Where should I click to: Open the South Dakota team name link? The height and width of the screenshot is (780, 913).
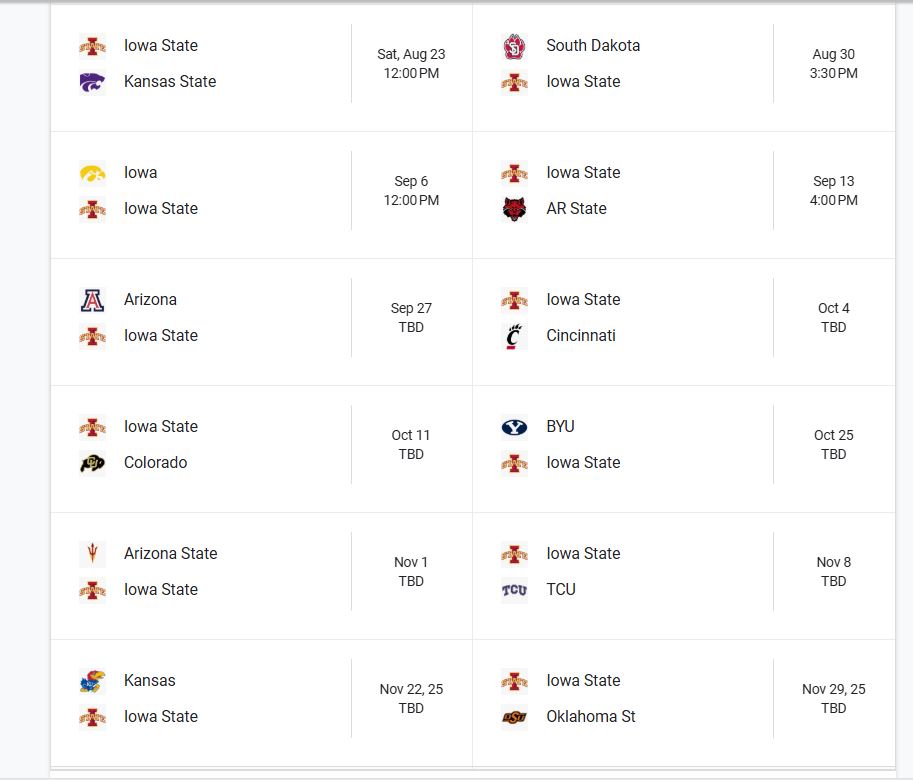(593, 45)
